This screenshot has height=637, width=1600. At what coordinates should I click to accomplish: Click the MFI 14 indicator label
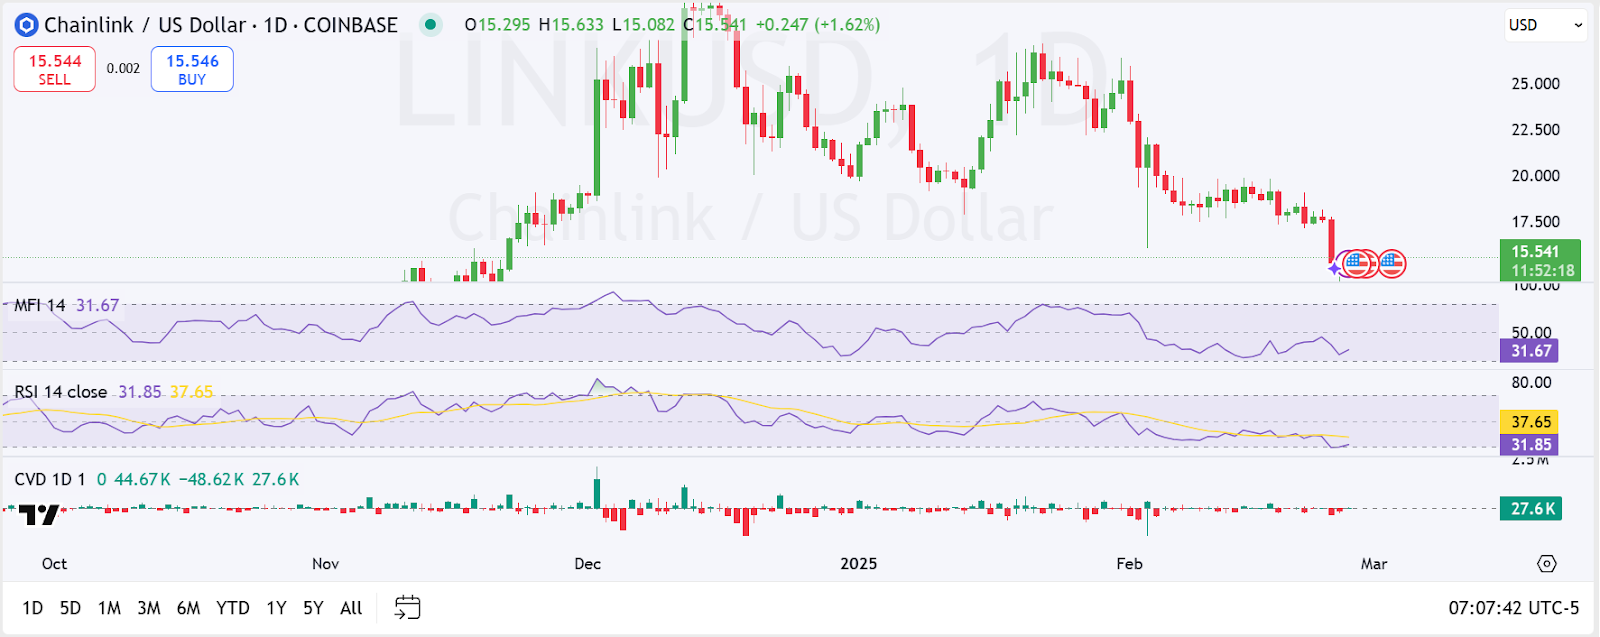pos(40,305)
